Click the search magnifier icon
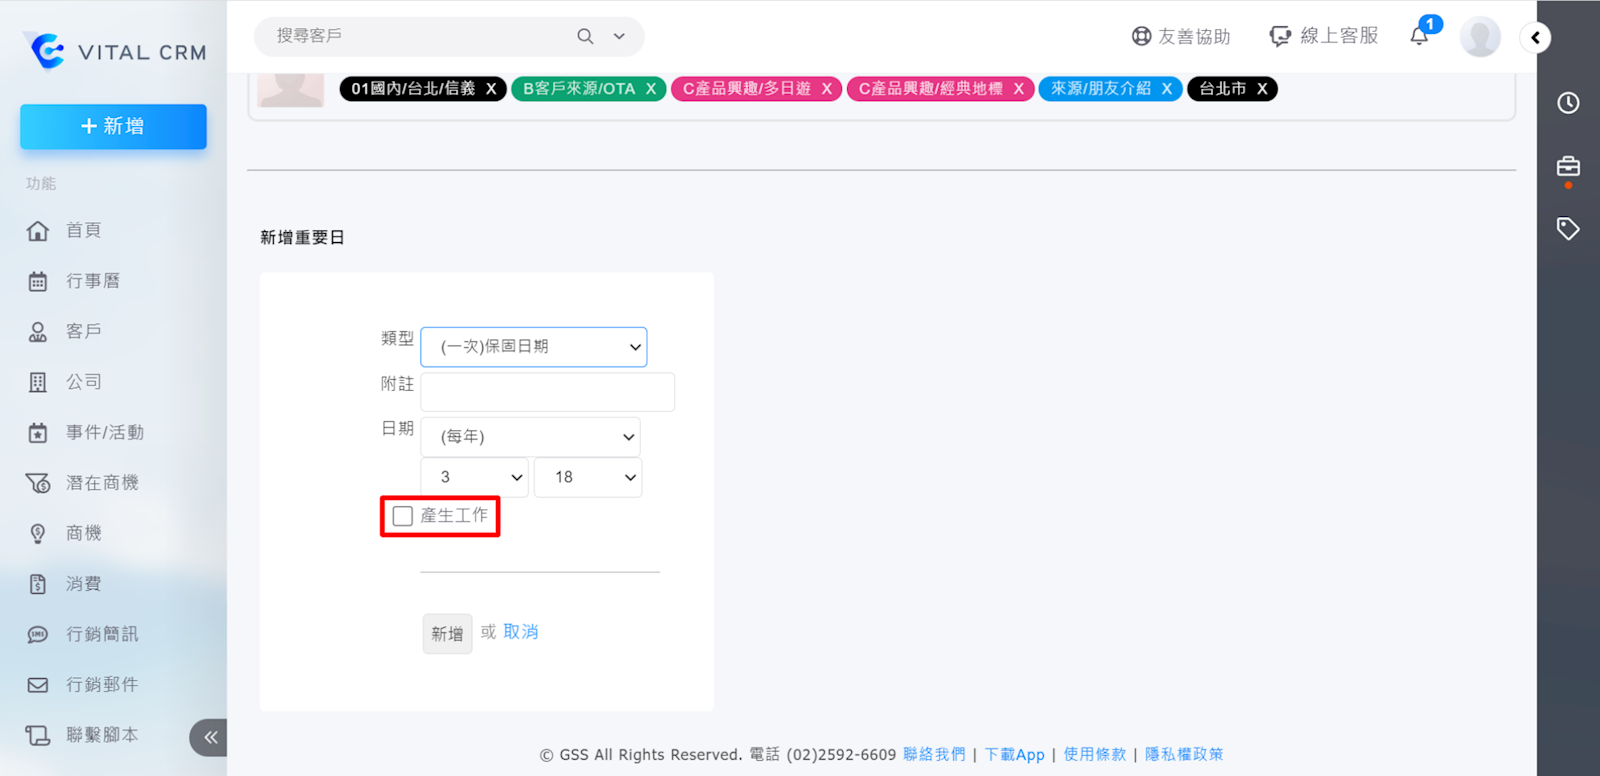This screenshot has width=1600, height=776. coord(585,36)
